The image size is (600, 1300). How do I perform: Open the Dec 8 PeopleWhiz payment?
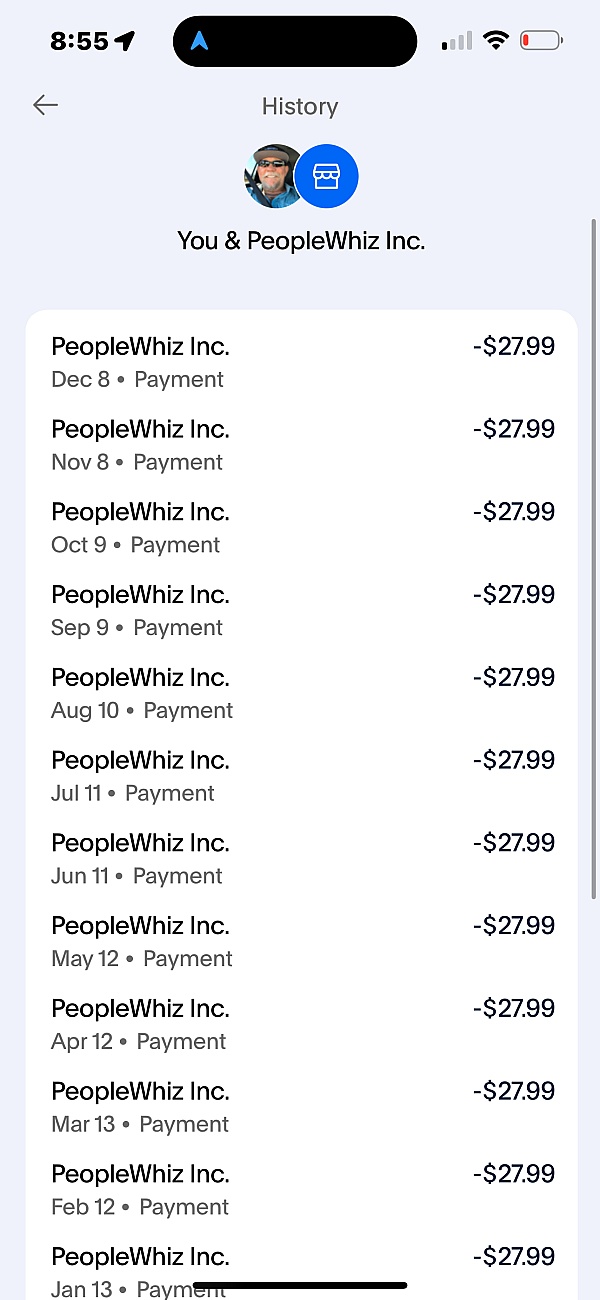click(x=301, y=362)
